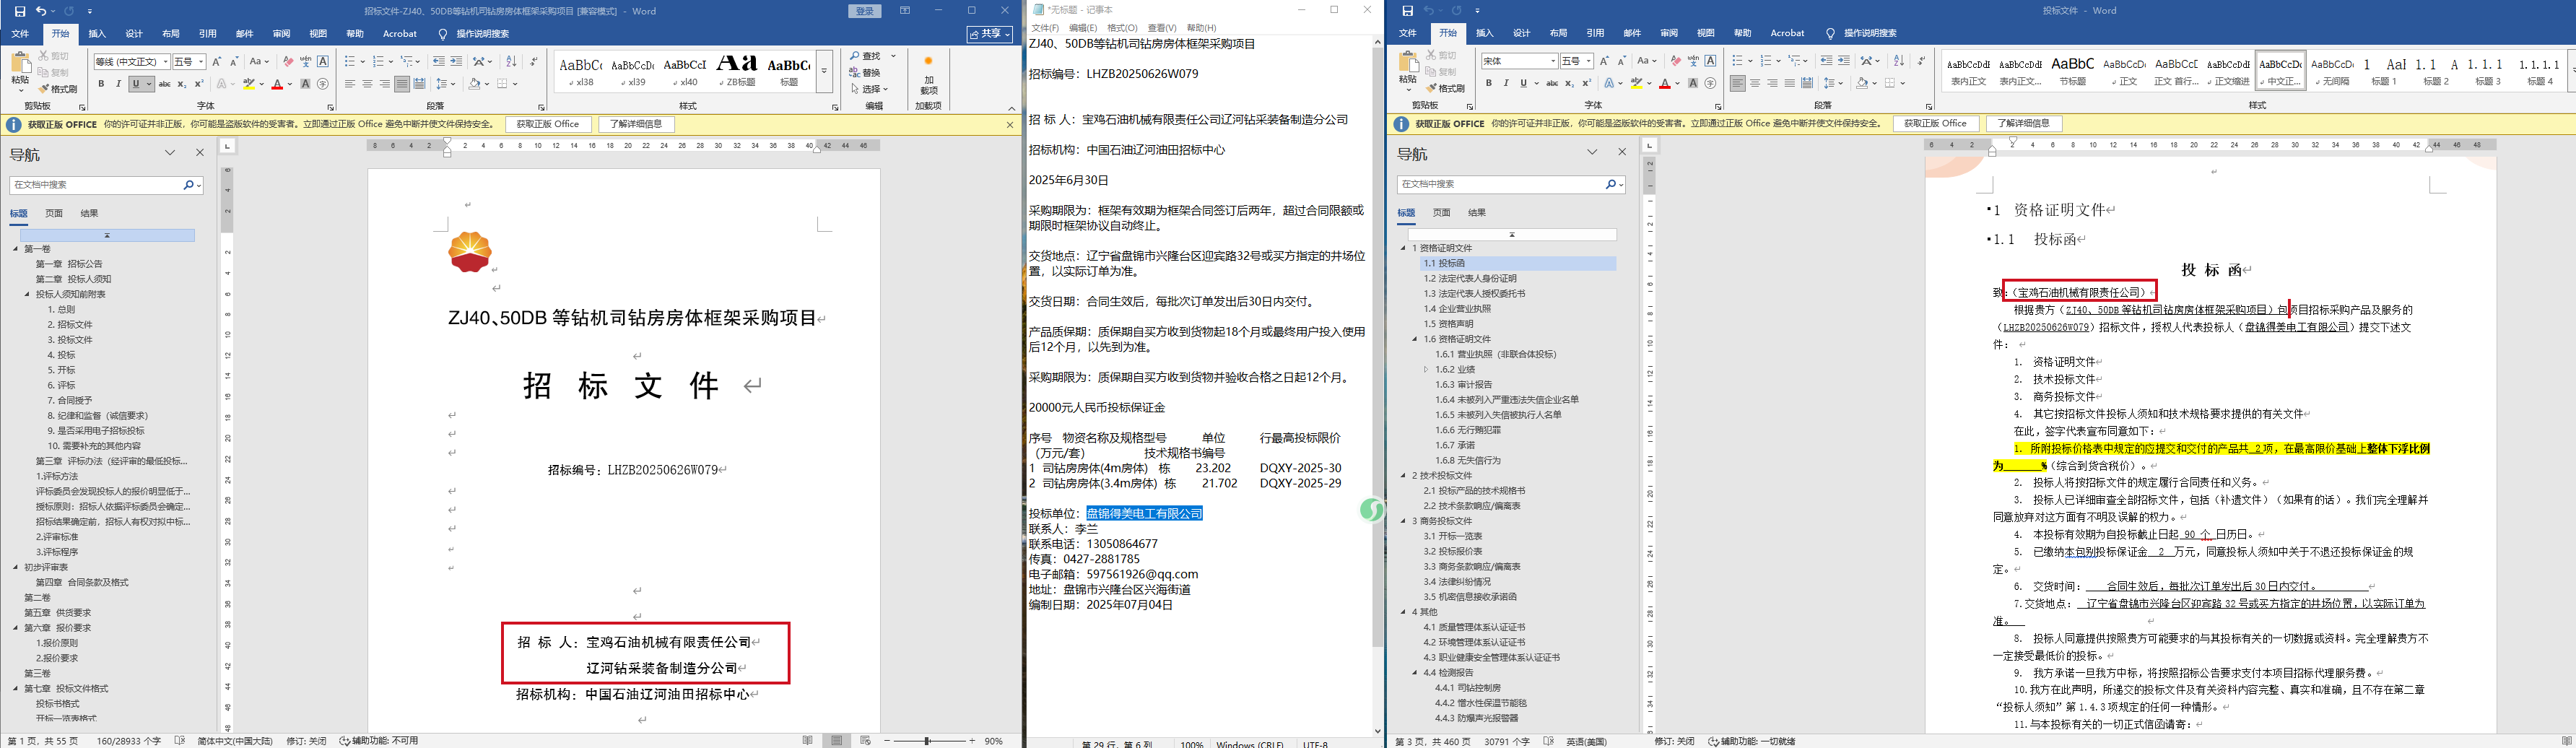
Task: Open 插入 tab in 招标文件 Word window
Action: coord(97,34)
